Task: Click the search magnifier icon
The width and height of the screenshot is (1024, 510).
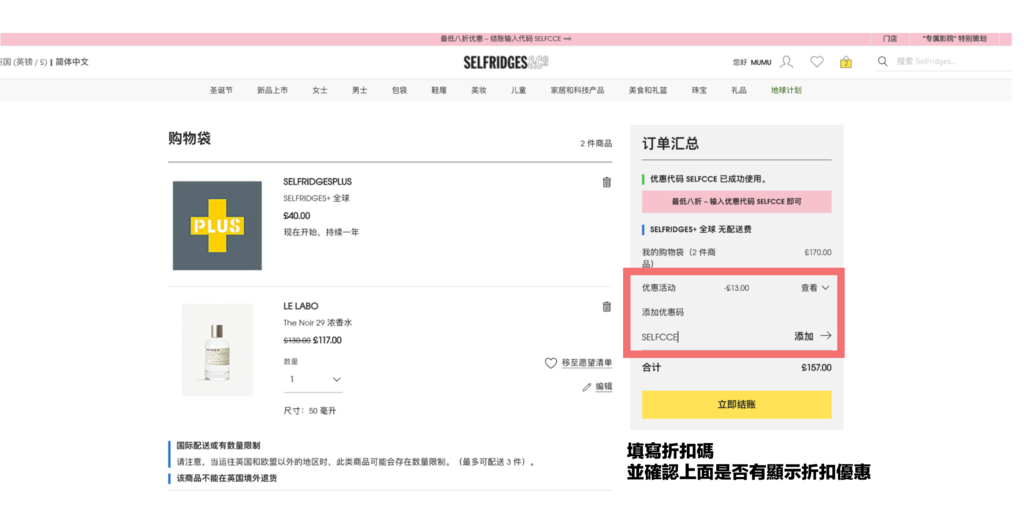Action: coord(883,61)
